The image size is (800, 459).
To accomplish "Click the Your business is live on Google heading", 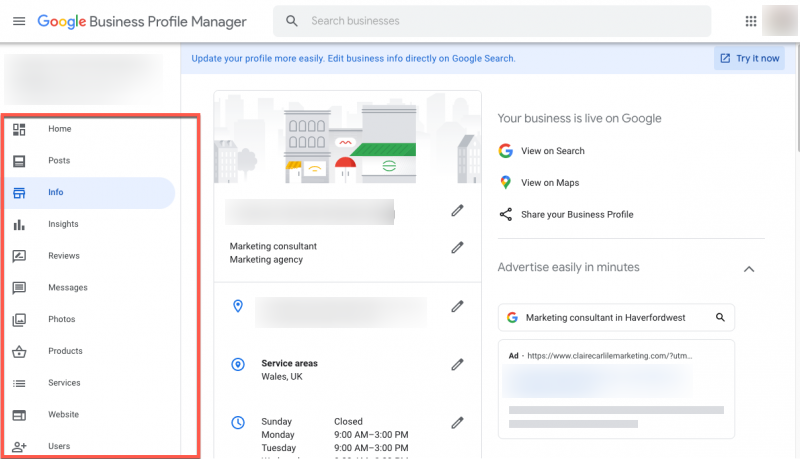I will pyautogui.click(x=579, y=118).
